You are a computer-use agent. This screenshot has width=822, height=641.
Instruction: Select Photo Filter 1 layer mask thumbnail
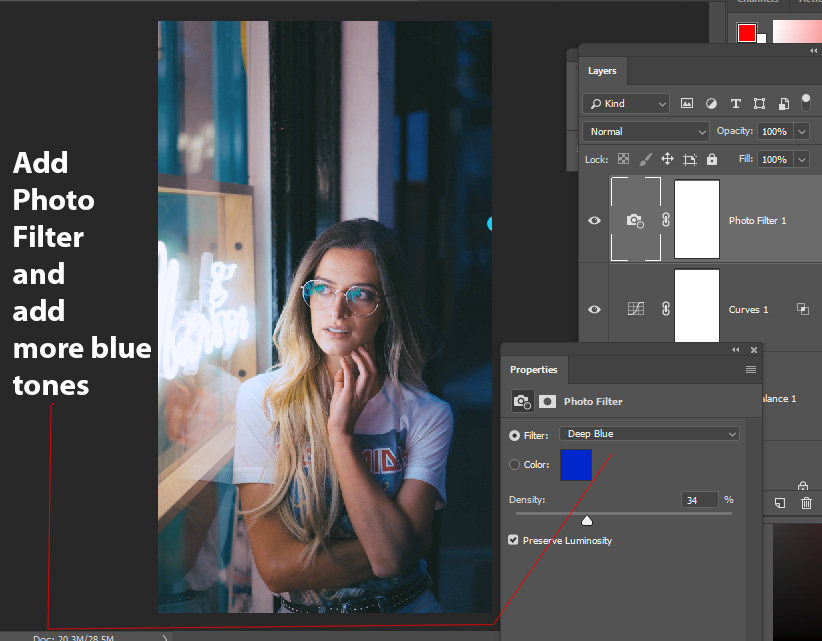(x=697, y=219)
